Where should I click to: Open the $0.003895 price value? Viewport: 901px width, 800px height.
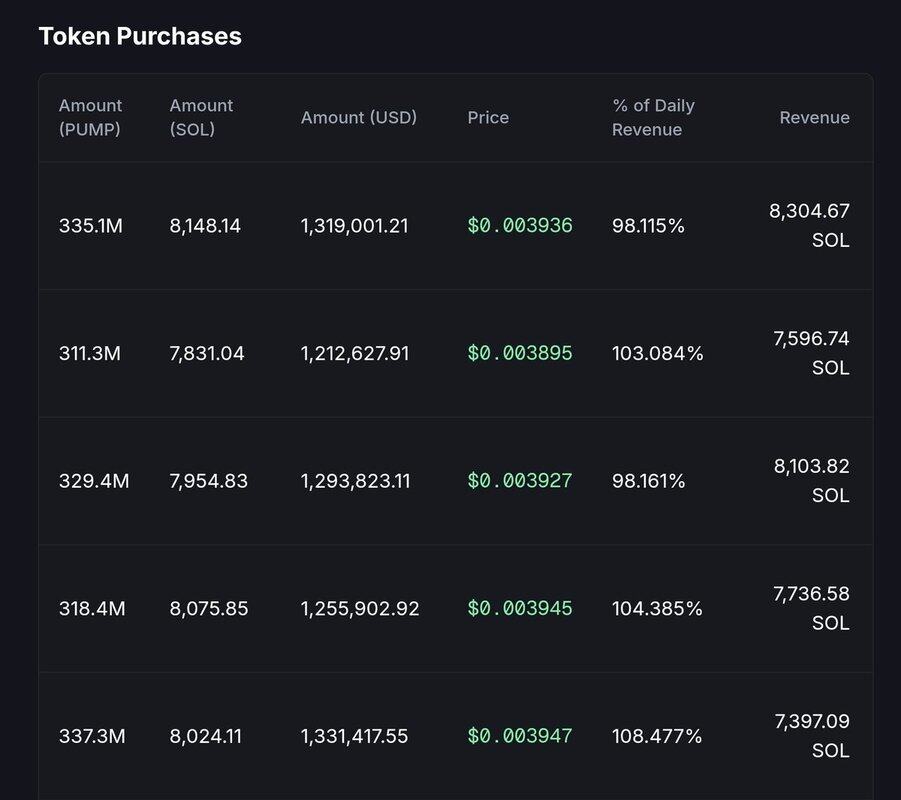[520, 353]
